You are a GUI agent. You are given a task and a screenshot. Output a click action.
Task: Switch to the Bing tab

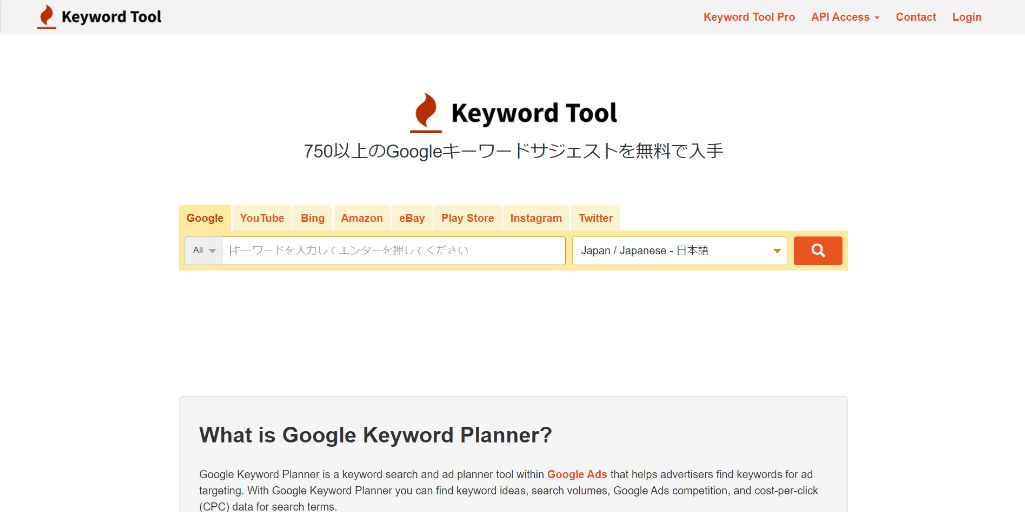click(x=312, y=218)
